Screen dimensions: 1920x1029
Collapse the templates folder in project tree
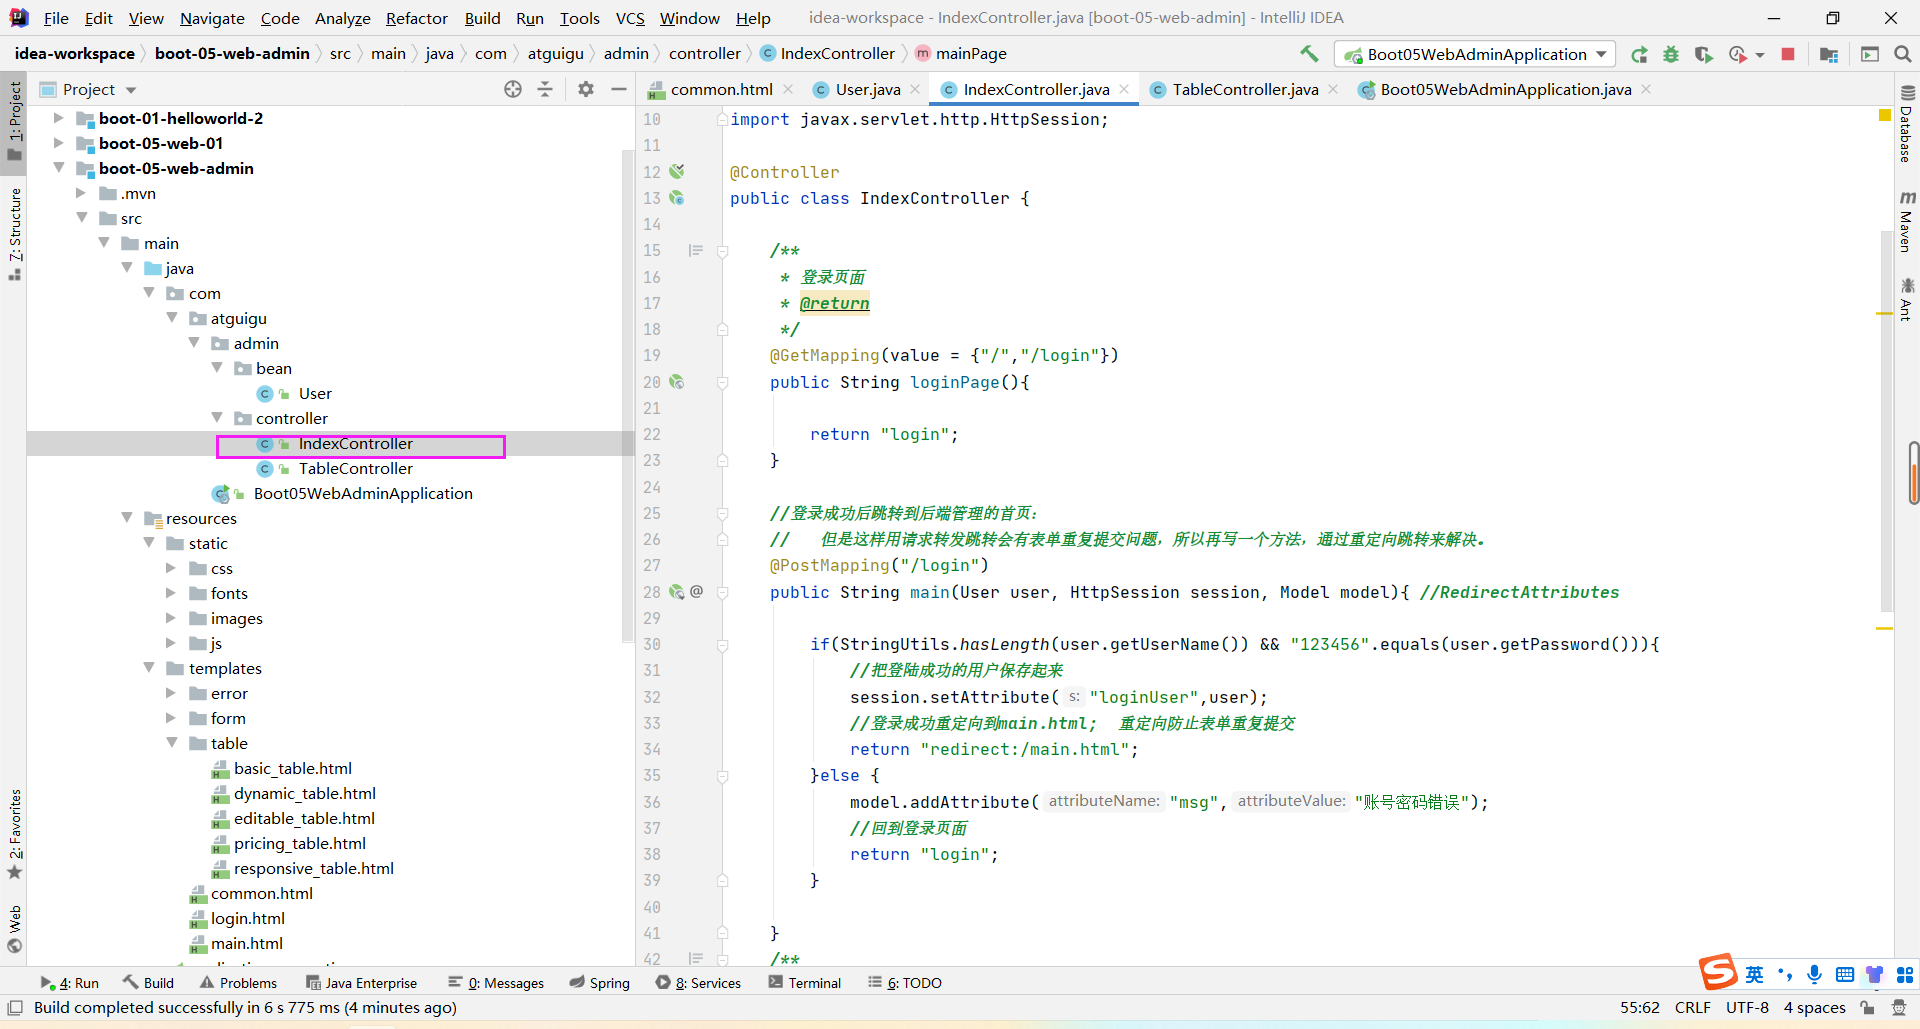click(x=149, y=668)
